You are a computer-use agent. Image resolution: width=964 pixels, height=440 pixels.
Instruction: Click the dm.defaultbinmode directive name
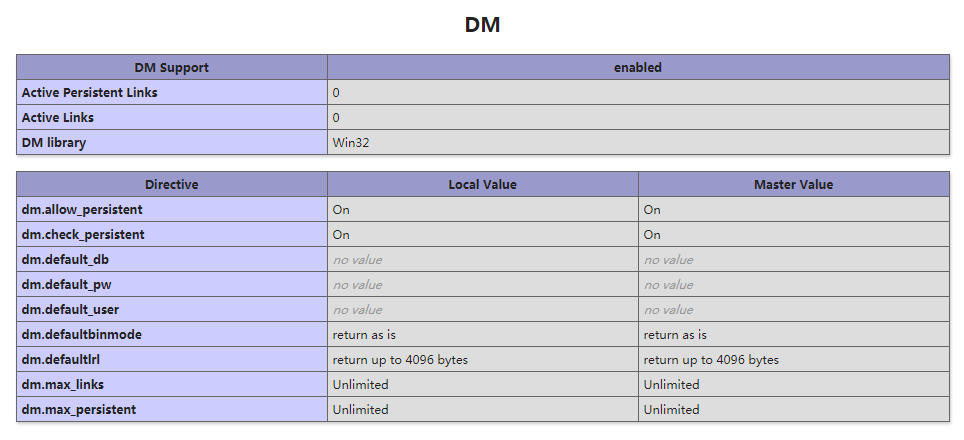[82, 335]
